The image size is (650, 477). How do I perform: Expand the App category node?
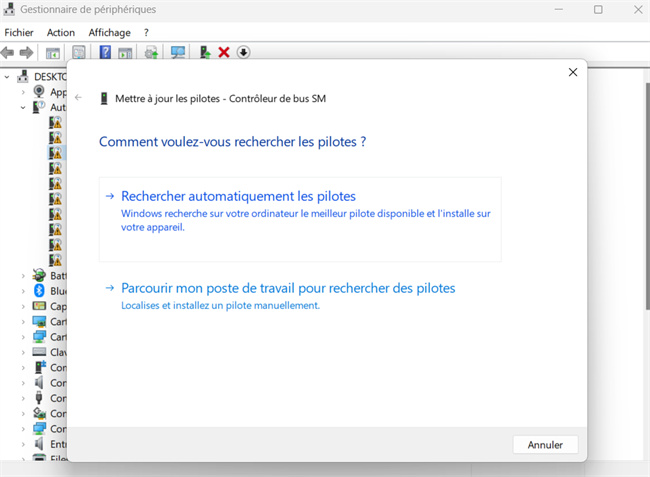[x=23, y=92]
